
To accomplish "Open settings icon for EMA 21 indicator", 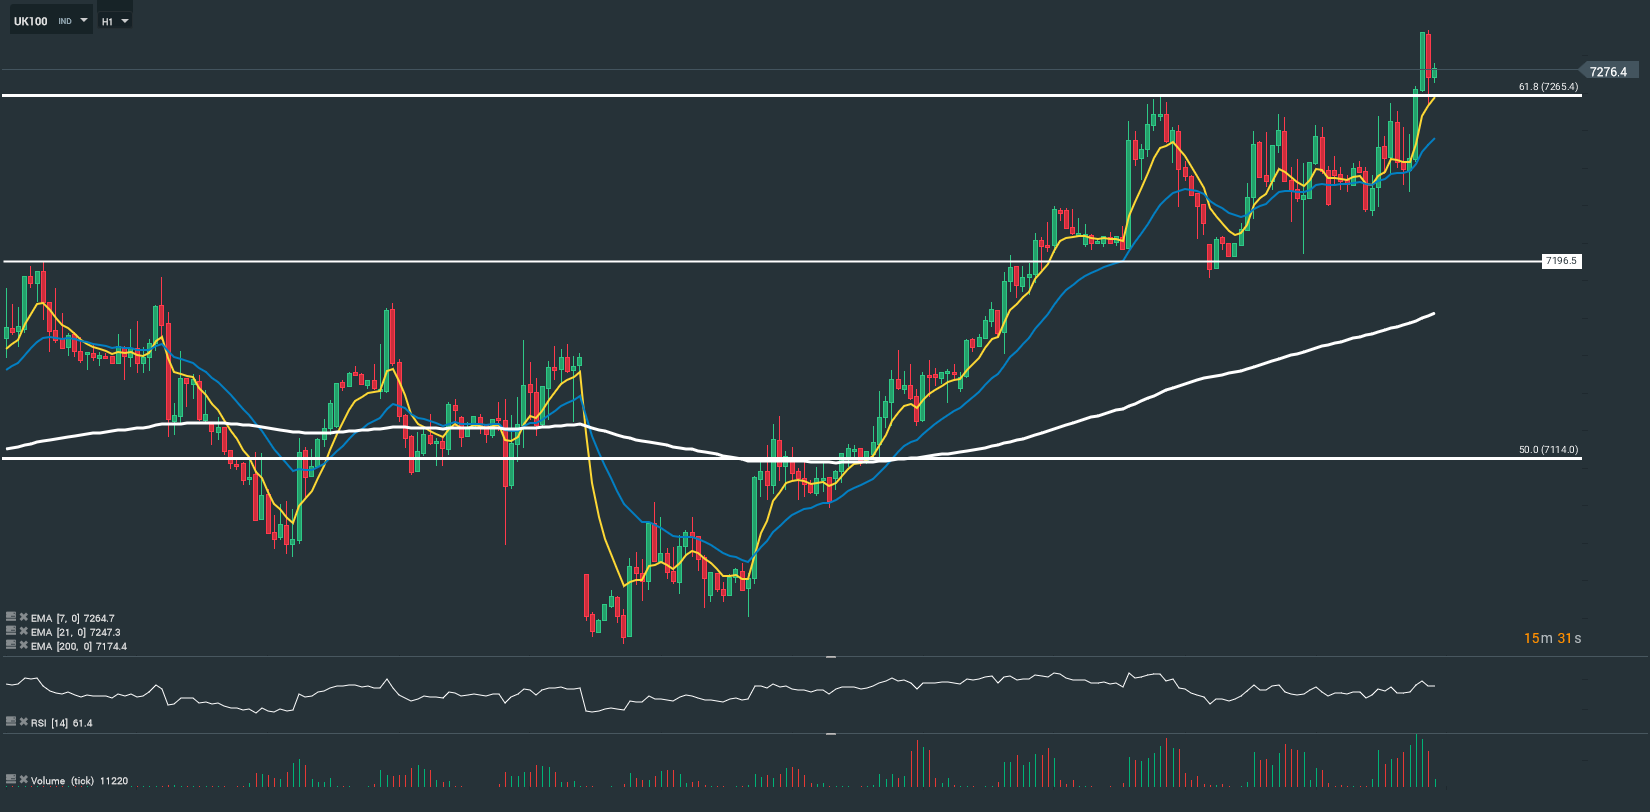I will [11, 632].
